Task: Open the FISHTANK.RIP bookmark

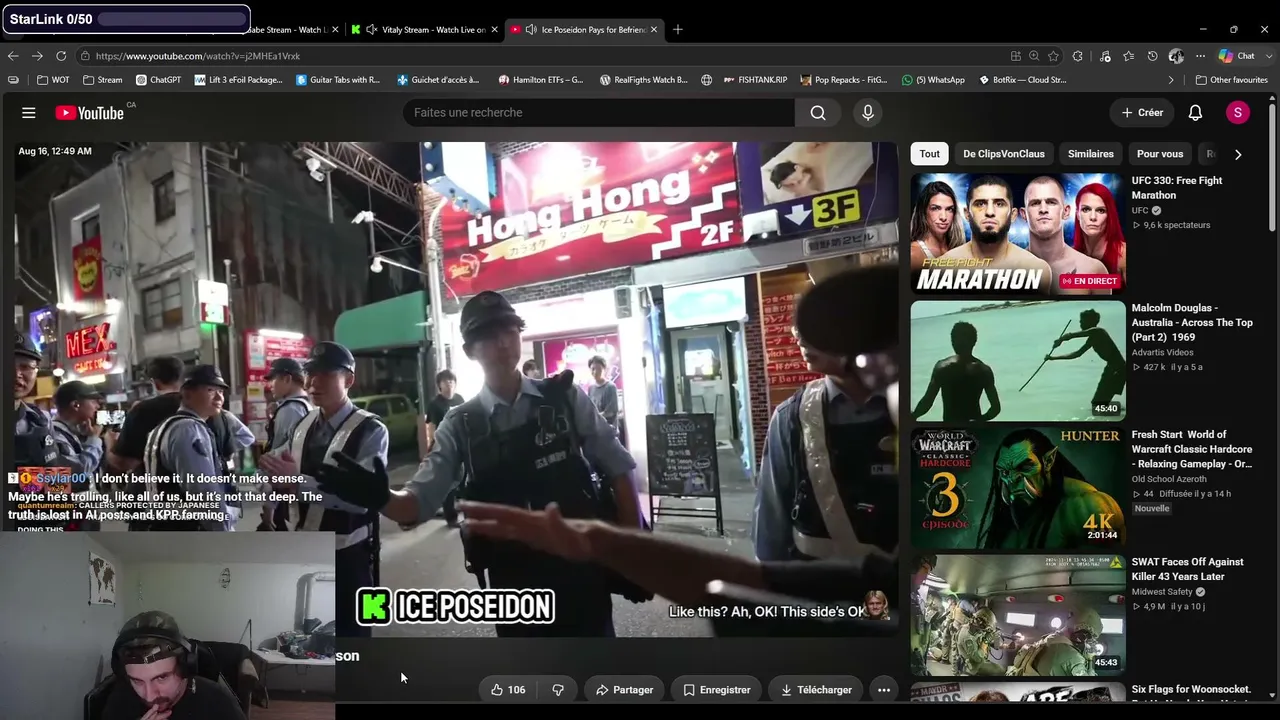Action: tap(755, 80)
